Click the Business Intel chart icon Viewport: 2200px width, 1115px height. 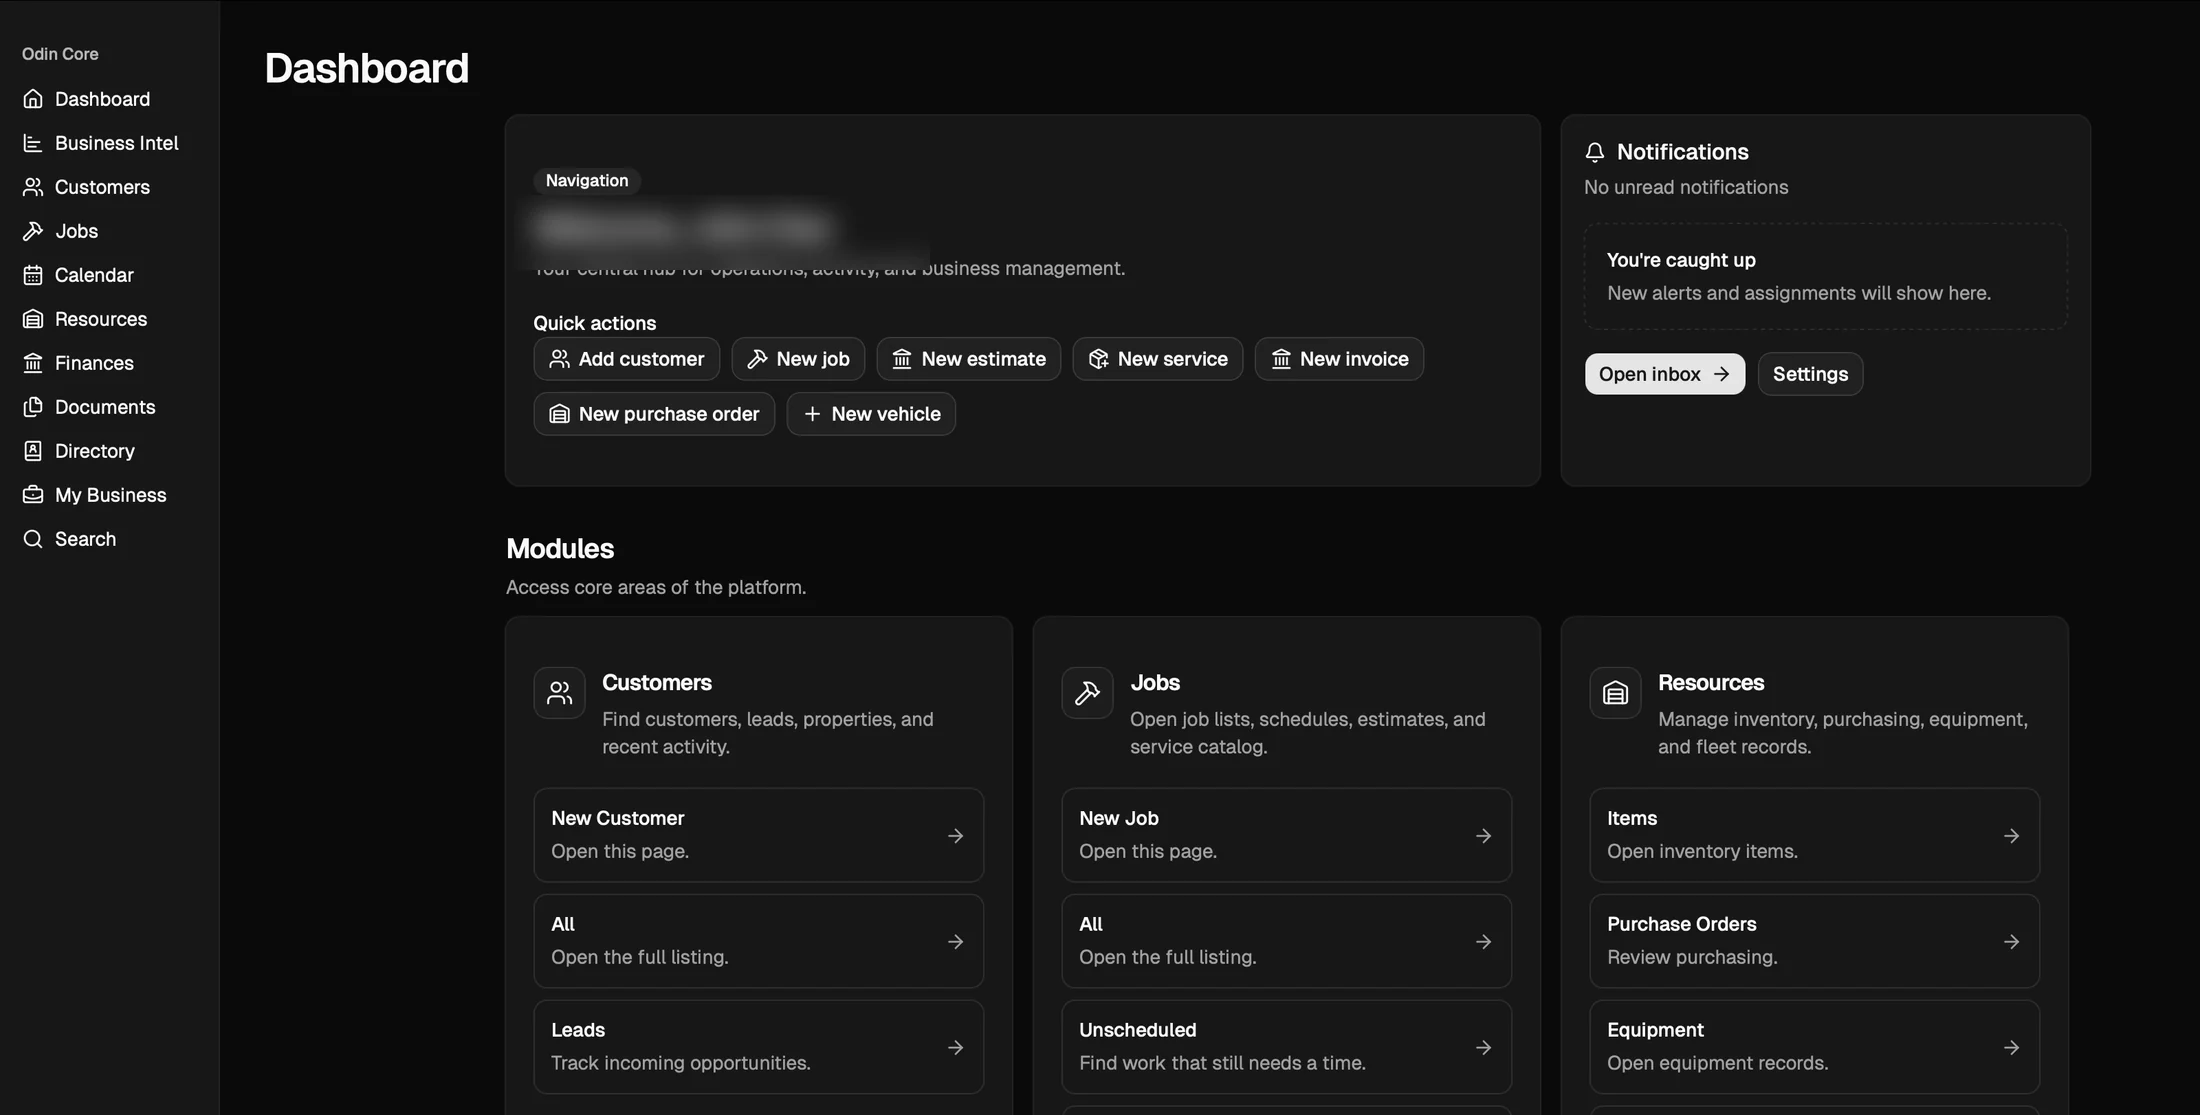33,143
